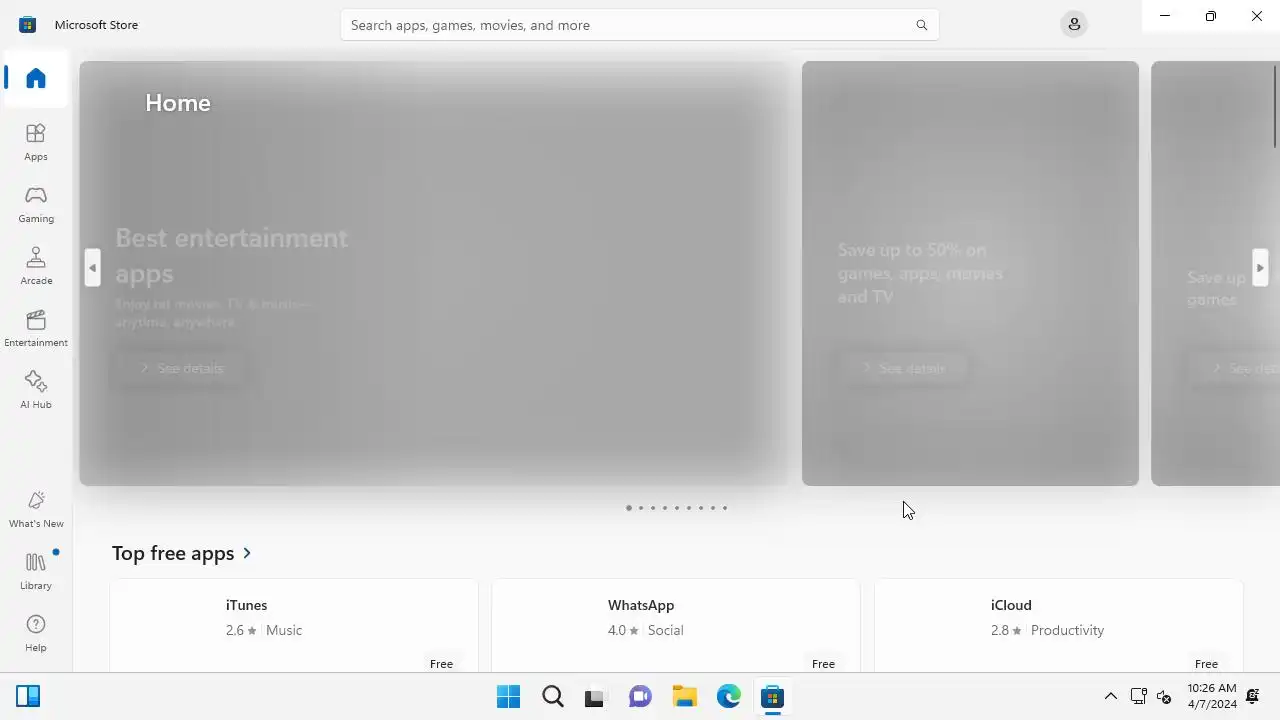Open the user account profile button
Image resolution: width=1280 pixels, height=720 pixels.
[x=1074, y=24]
